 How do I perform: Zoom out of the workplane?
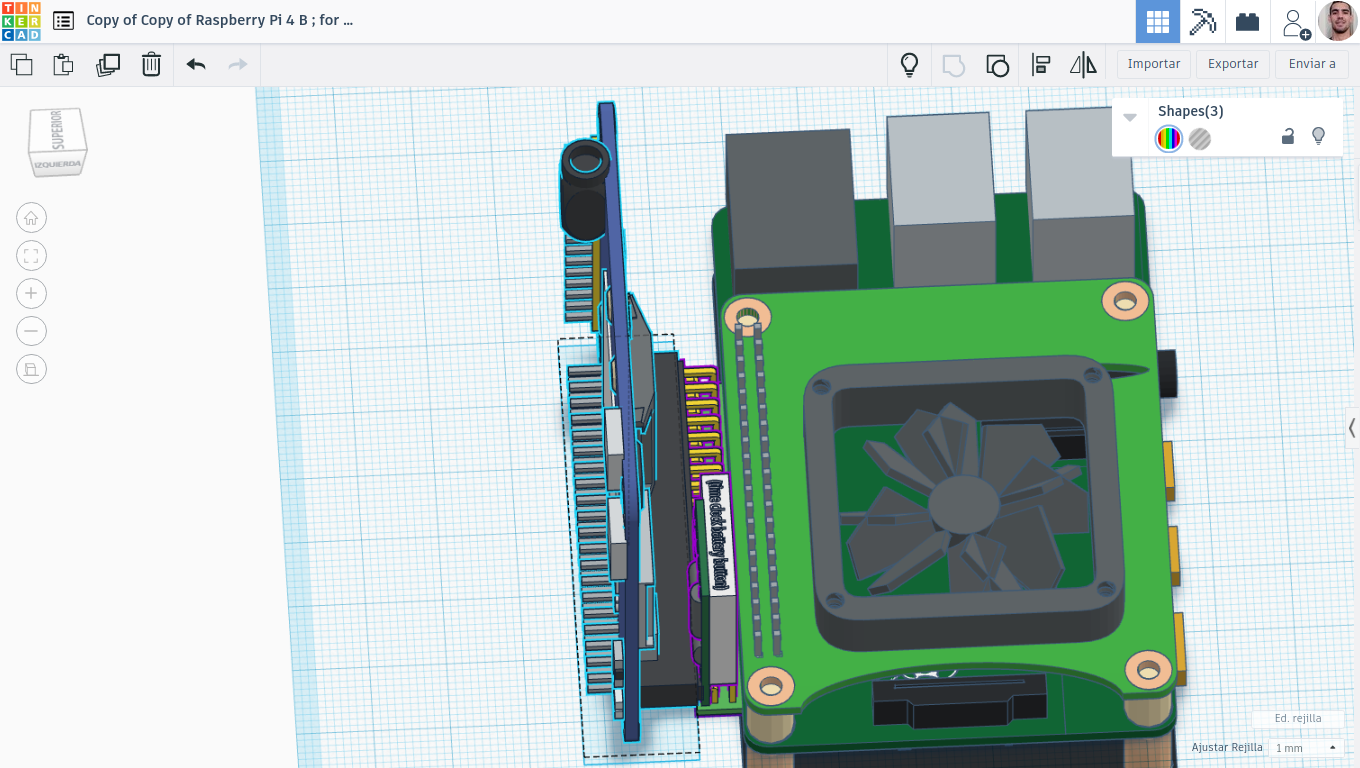click(x=31, y=331)
